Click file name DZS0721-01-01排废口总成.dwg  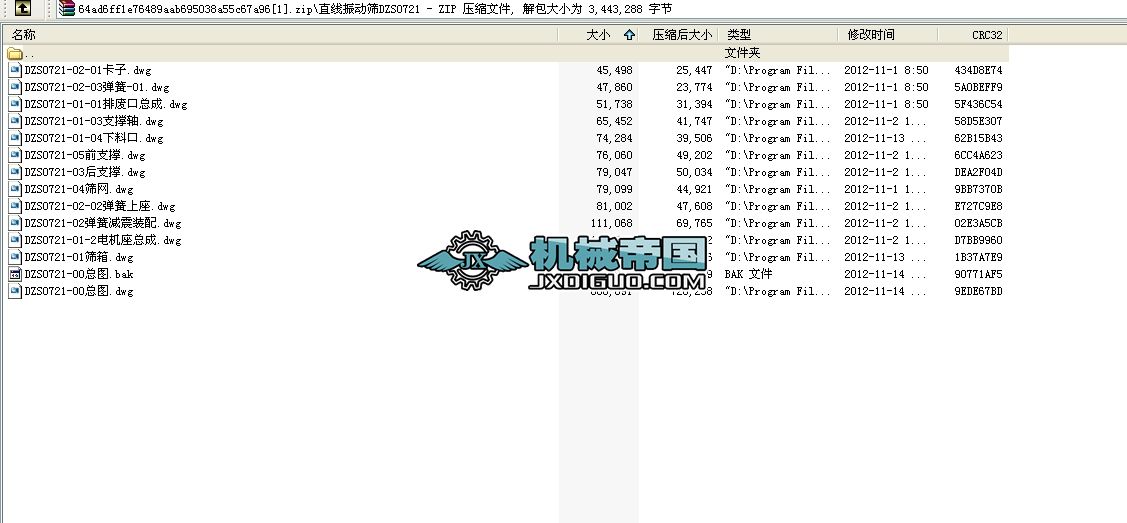(106, 104)
